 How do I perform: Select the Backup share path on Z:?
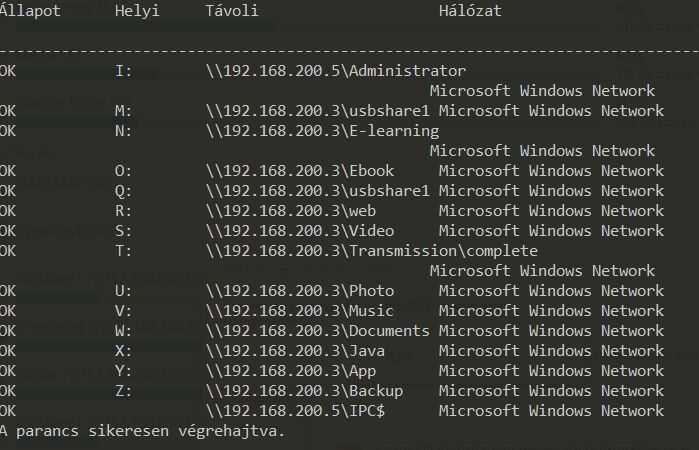point(304,391)
